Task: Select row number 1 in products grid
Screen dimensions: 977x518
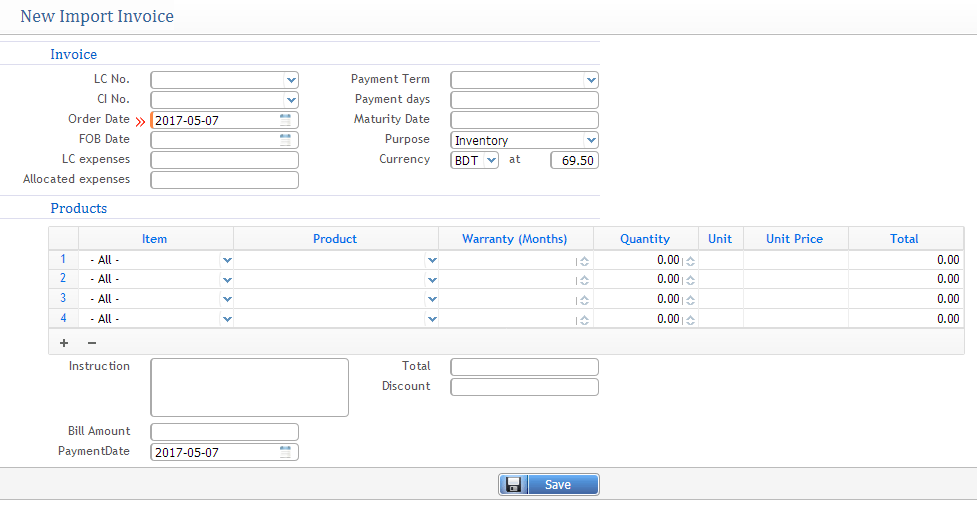Action: coord(63,259)
